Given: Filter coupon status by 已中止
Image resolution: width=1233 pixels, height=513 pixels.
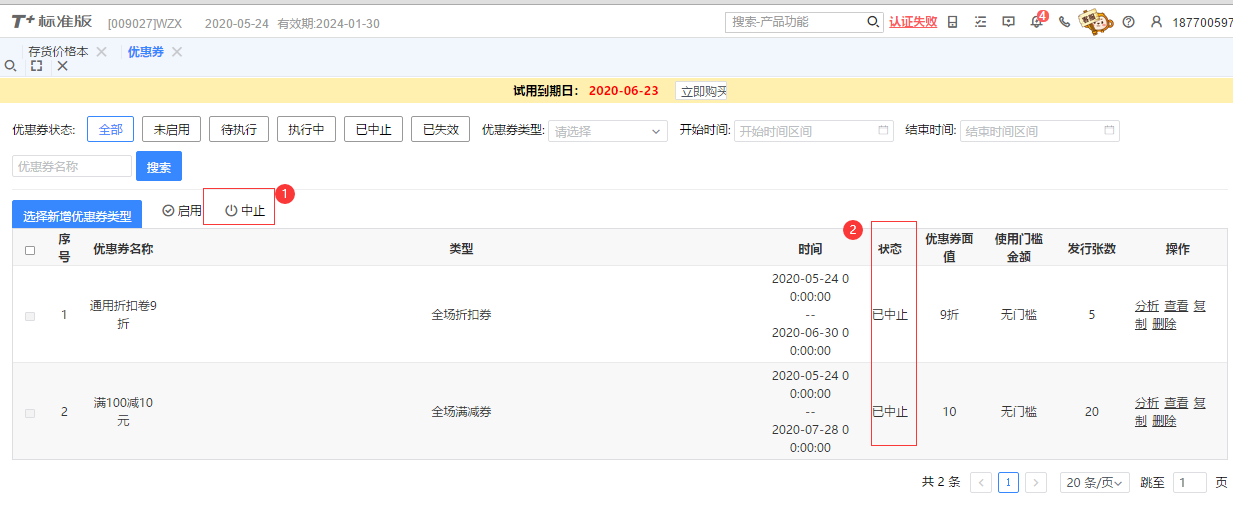Looking at the screenshot, I should (373, 129).
